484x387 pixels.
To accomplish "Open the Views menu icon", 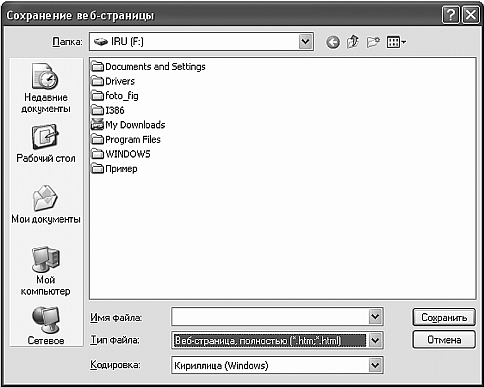I will pyautogui.click(x=396, y=42).
